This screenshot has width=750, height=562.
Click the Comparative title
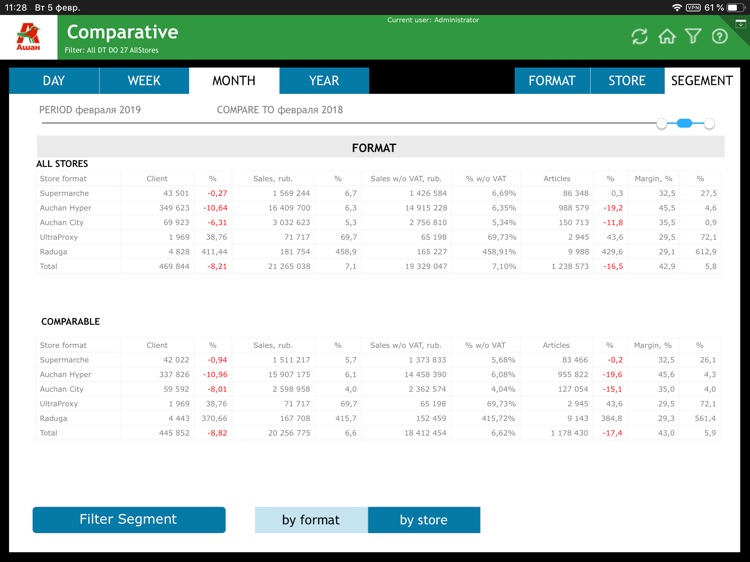[122, 32]
